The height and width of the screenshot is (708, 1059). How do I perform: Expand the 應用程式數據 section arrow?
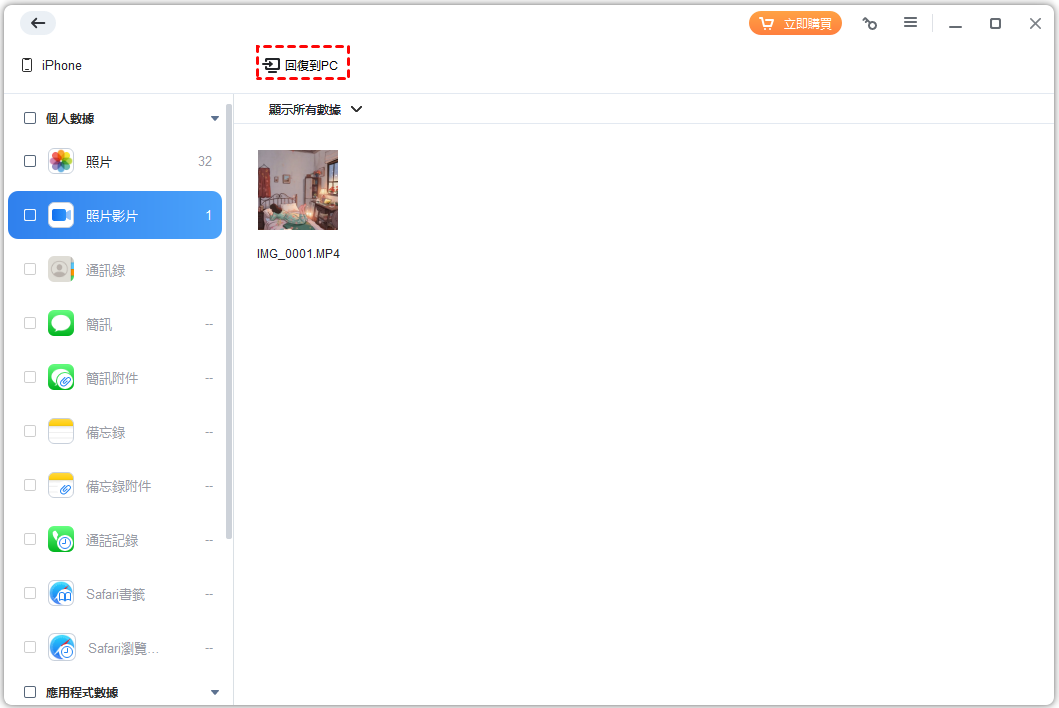215,692
